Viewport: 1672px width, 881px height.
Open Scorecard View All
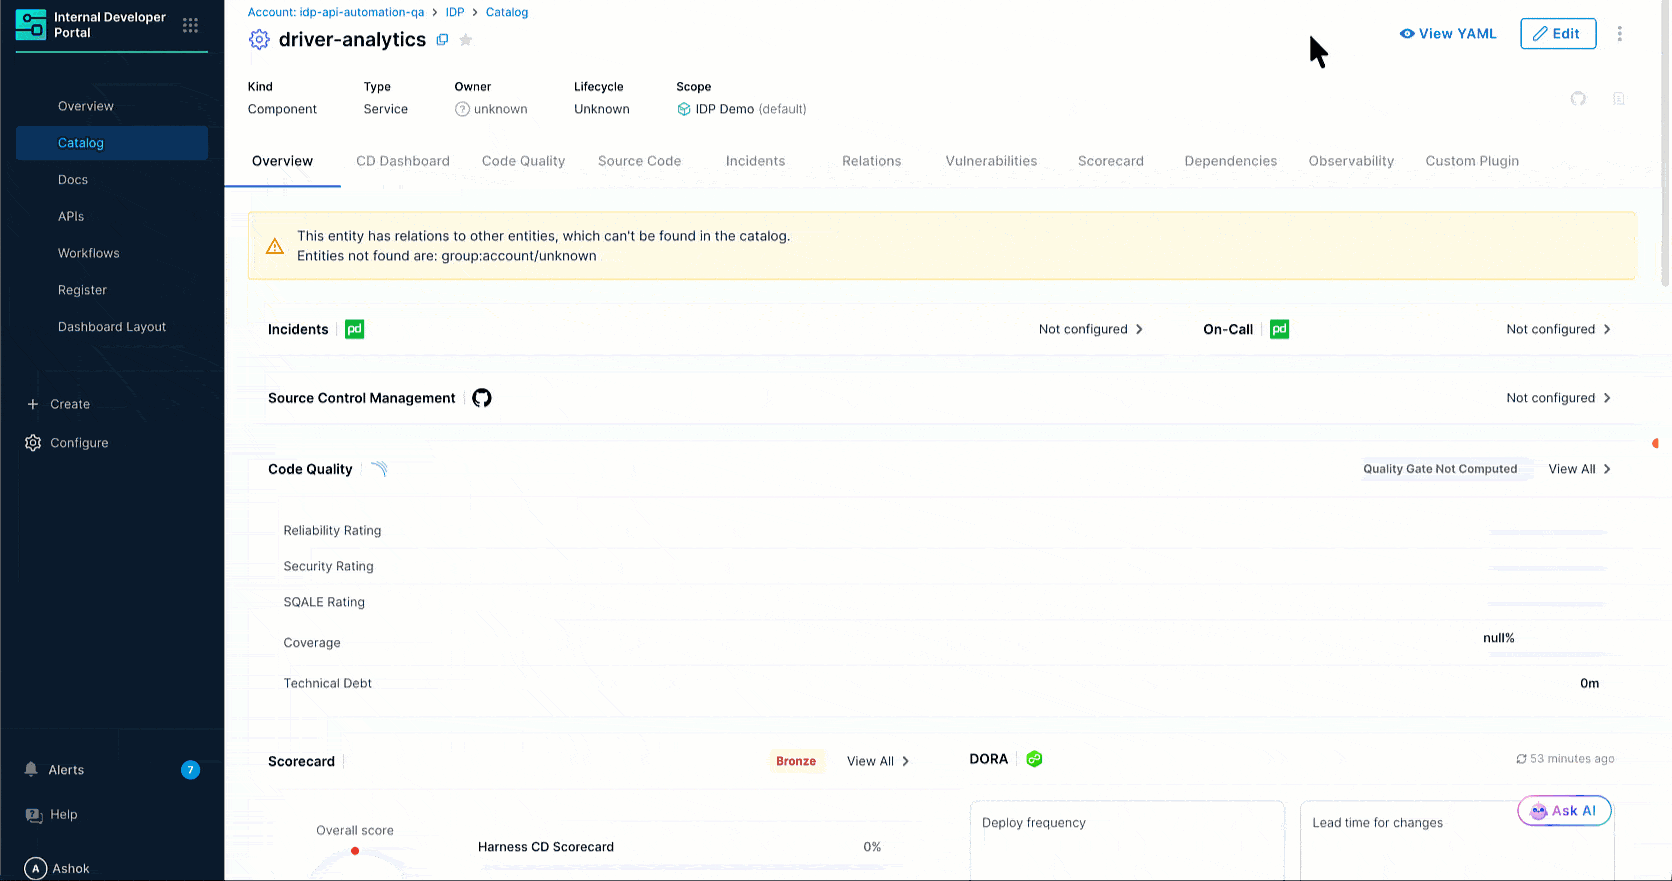click(878, 761)
